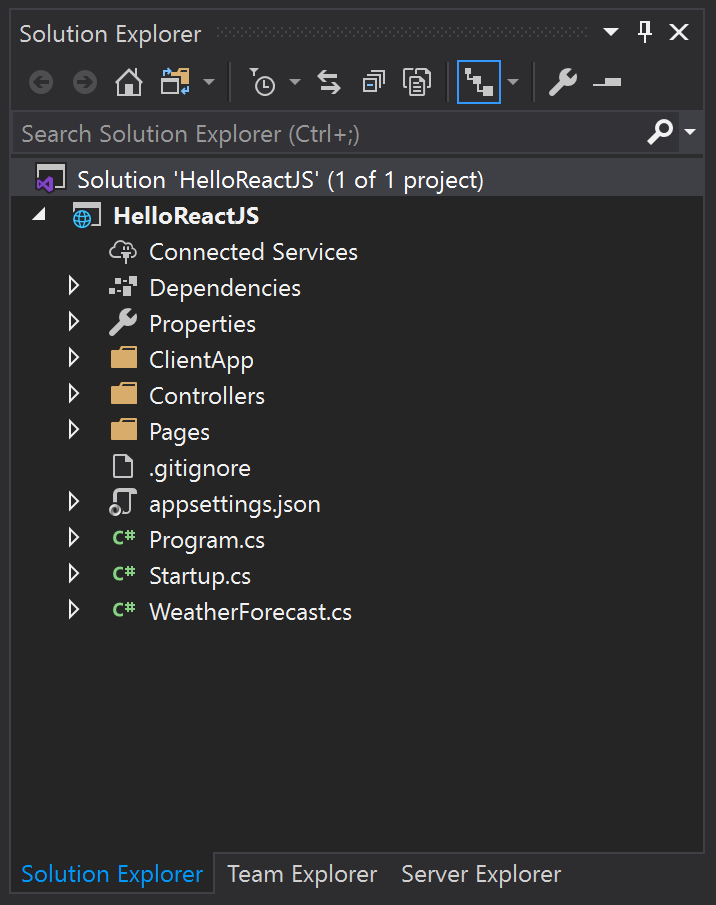
Task: Expand the Controllers folder
Action: (x=73, y=394)
